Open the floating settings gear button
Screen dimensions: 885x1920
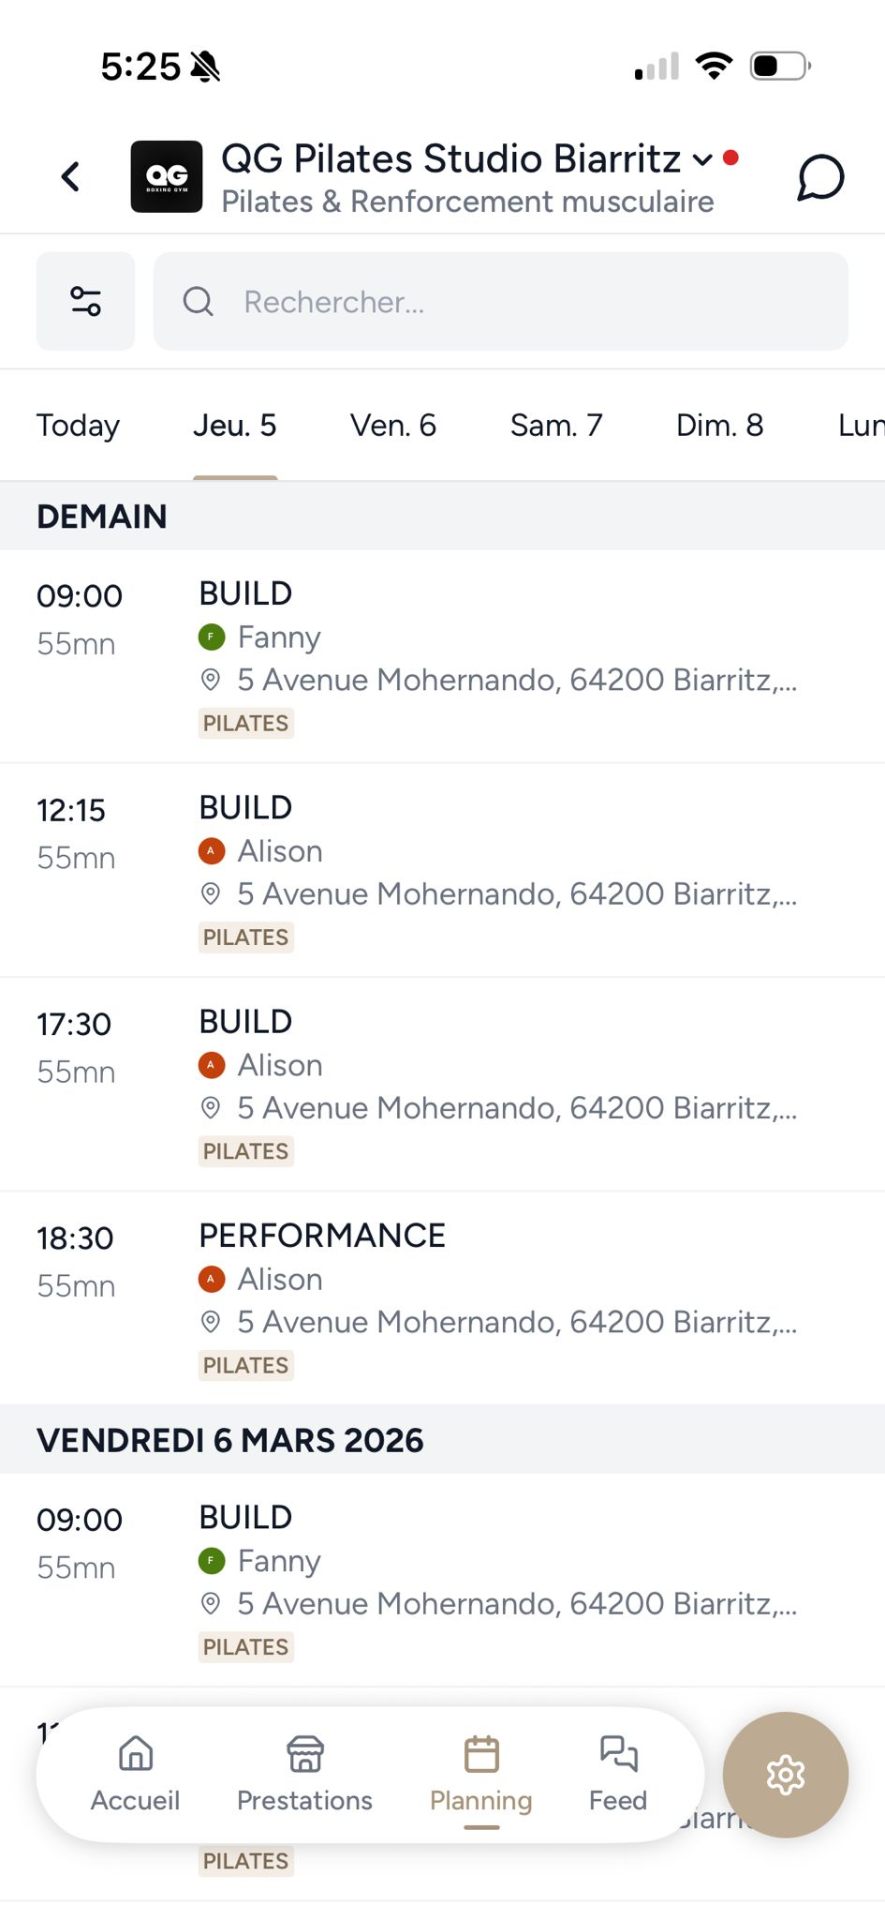[785, 1774]
